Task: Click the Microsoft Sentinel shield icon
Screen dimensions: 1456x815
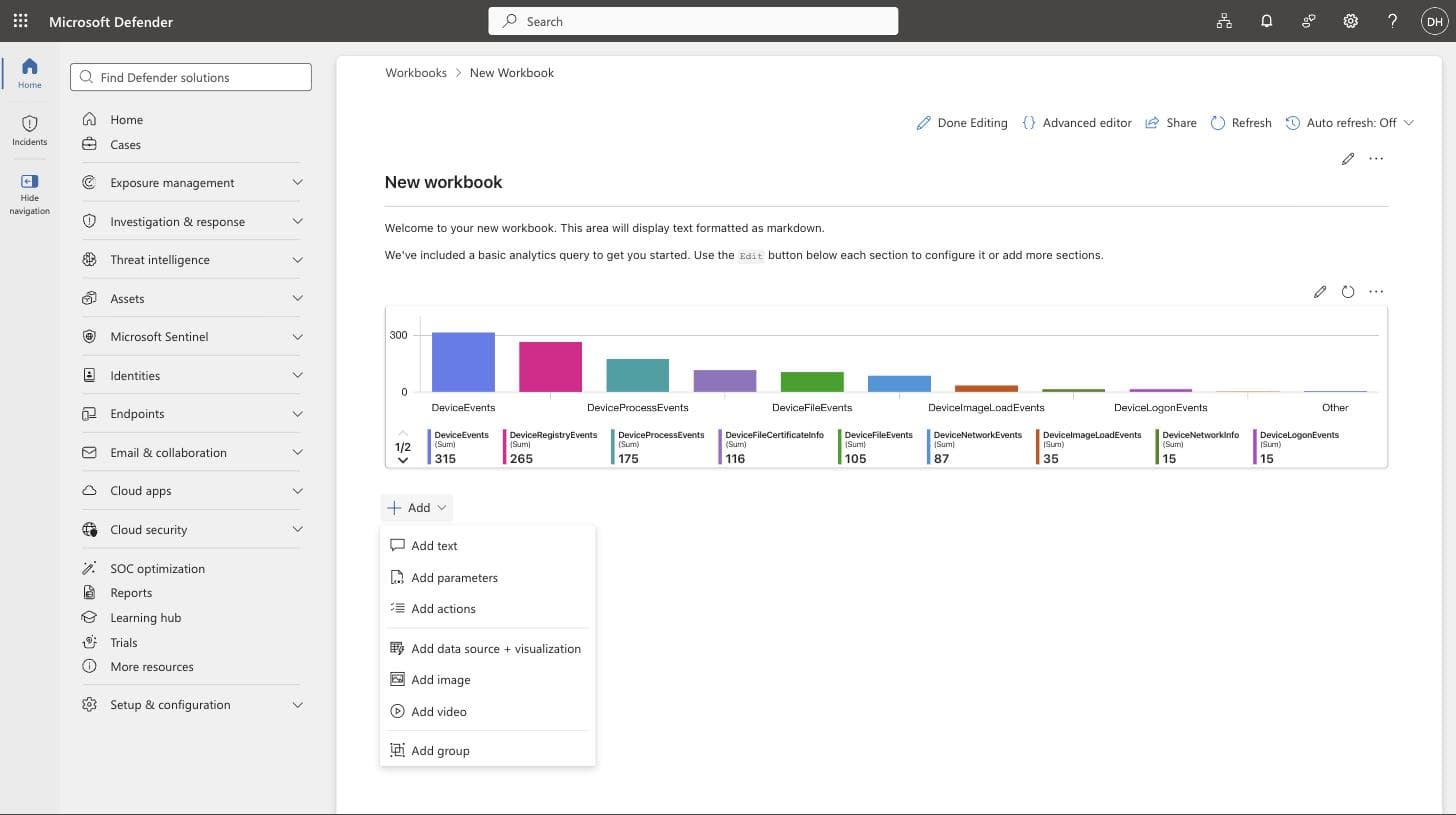Action: [x=89, y=336]
